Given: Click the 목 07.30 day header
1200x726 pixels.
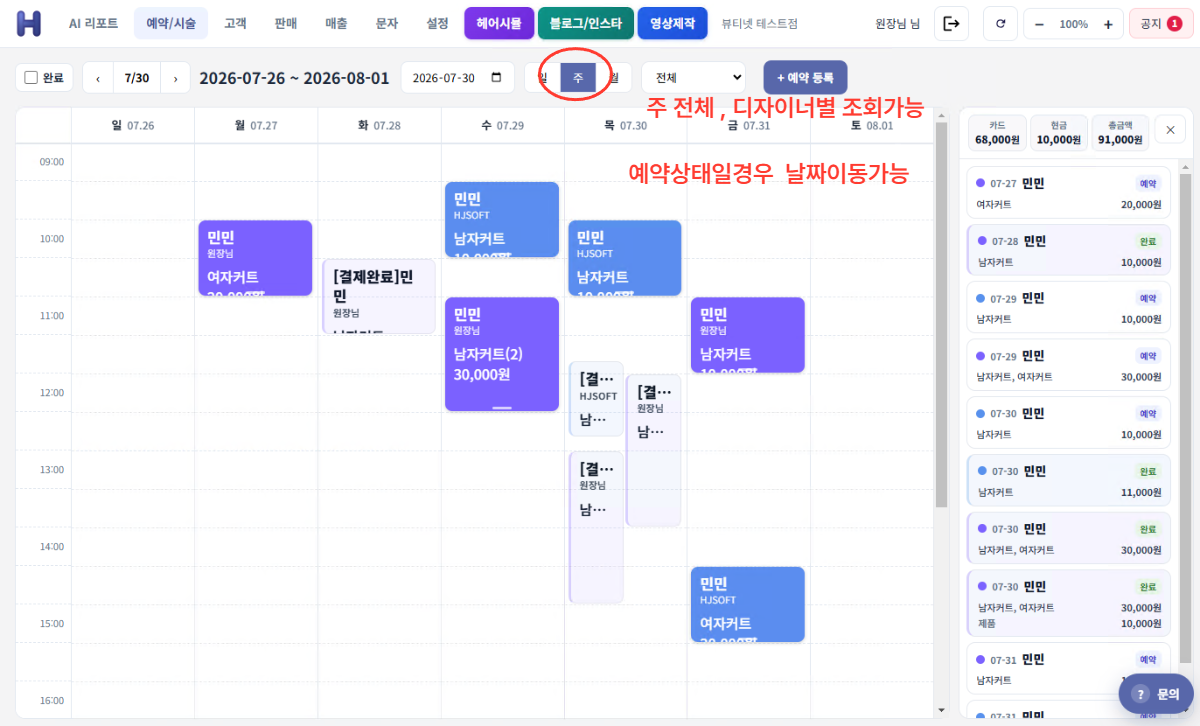Looking at the screenshot, I should [625, 126].
